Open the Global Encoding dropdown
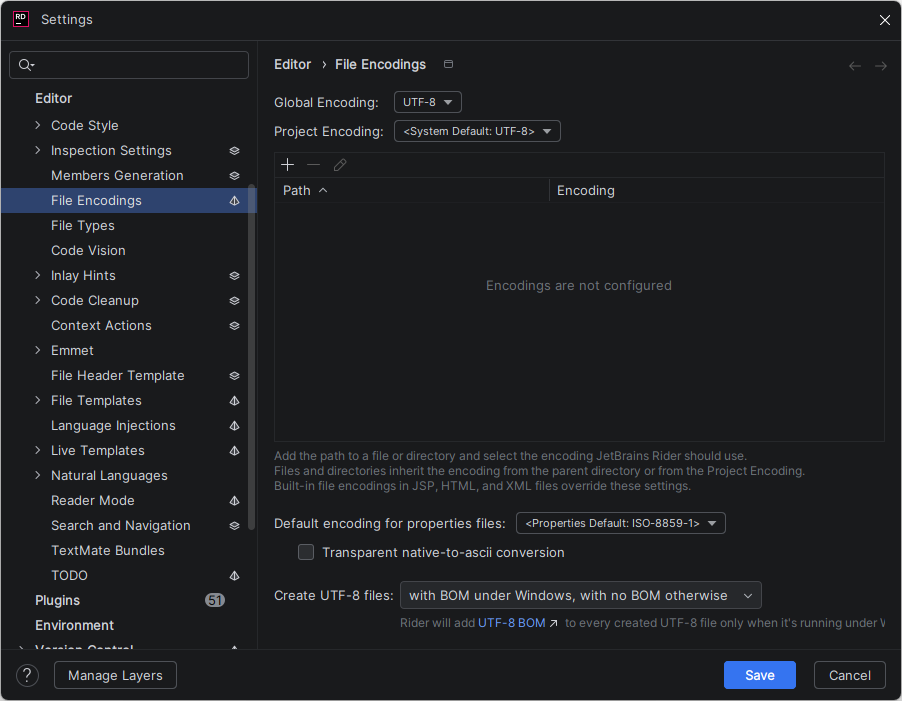 click(428, 101)
